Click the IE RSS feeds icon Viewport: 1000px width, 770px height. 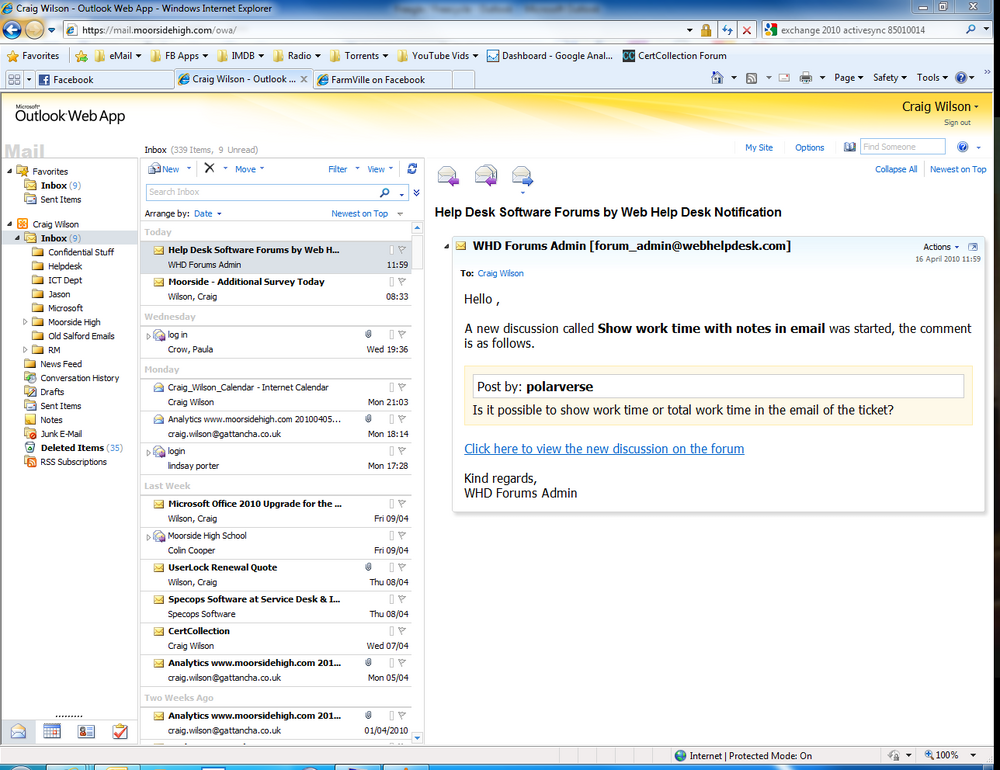[x=751, y=78]
